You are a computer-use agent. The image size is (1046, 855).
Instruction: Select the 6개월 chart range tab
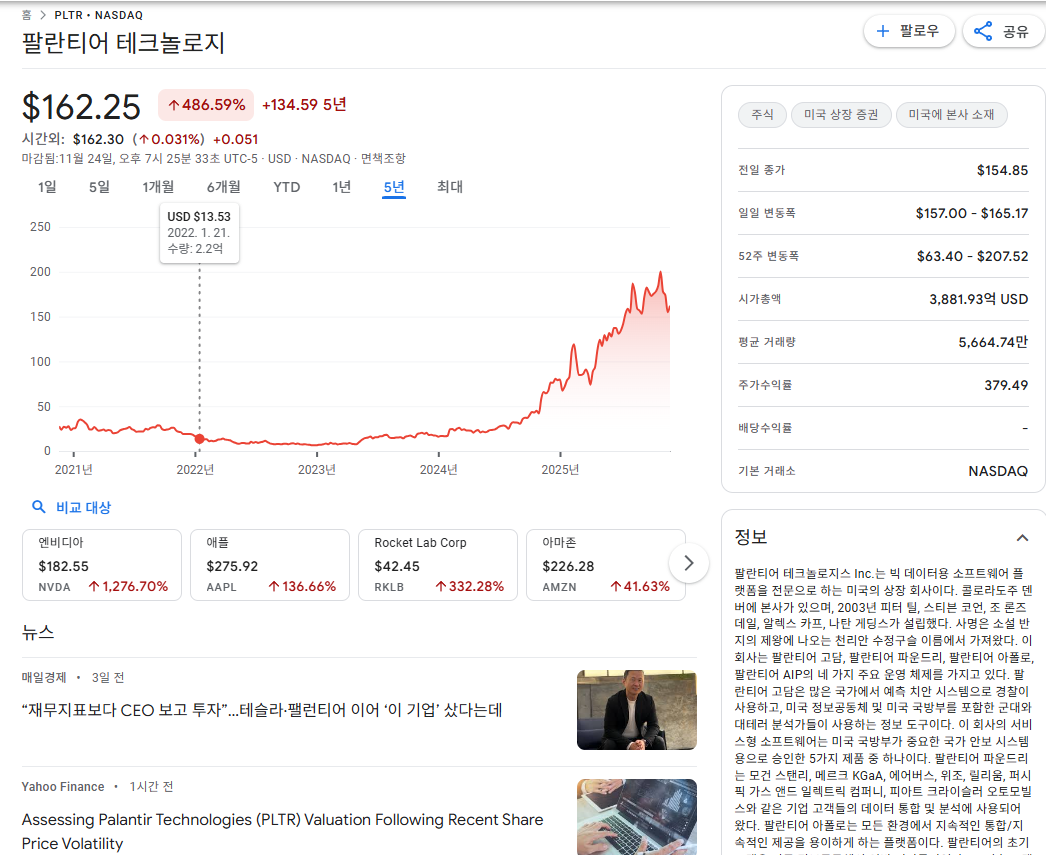[223, 187]
